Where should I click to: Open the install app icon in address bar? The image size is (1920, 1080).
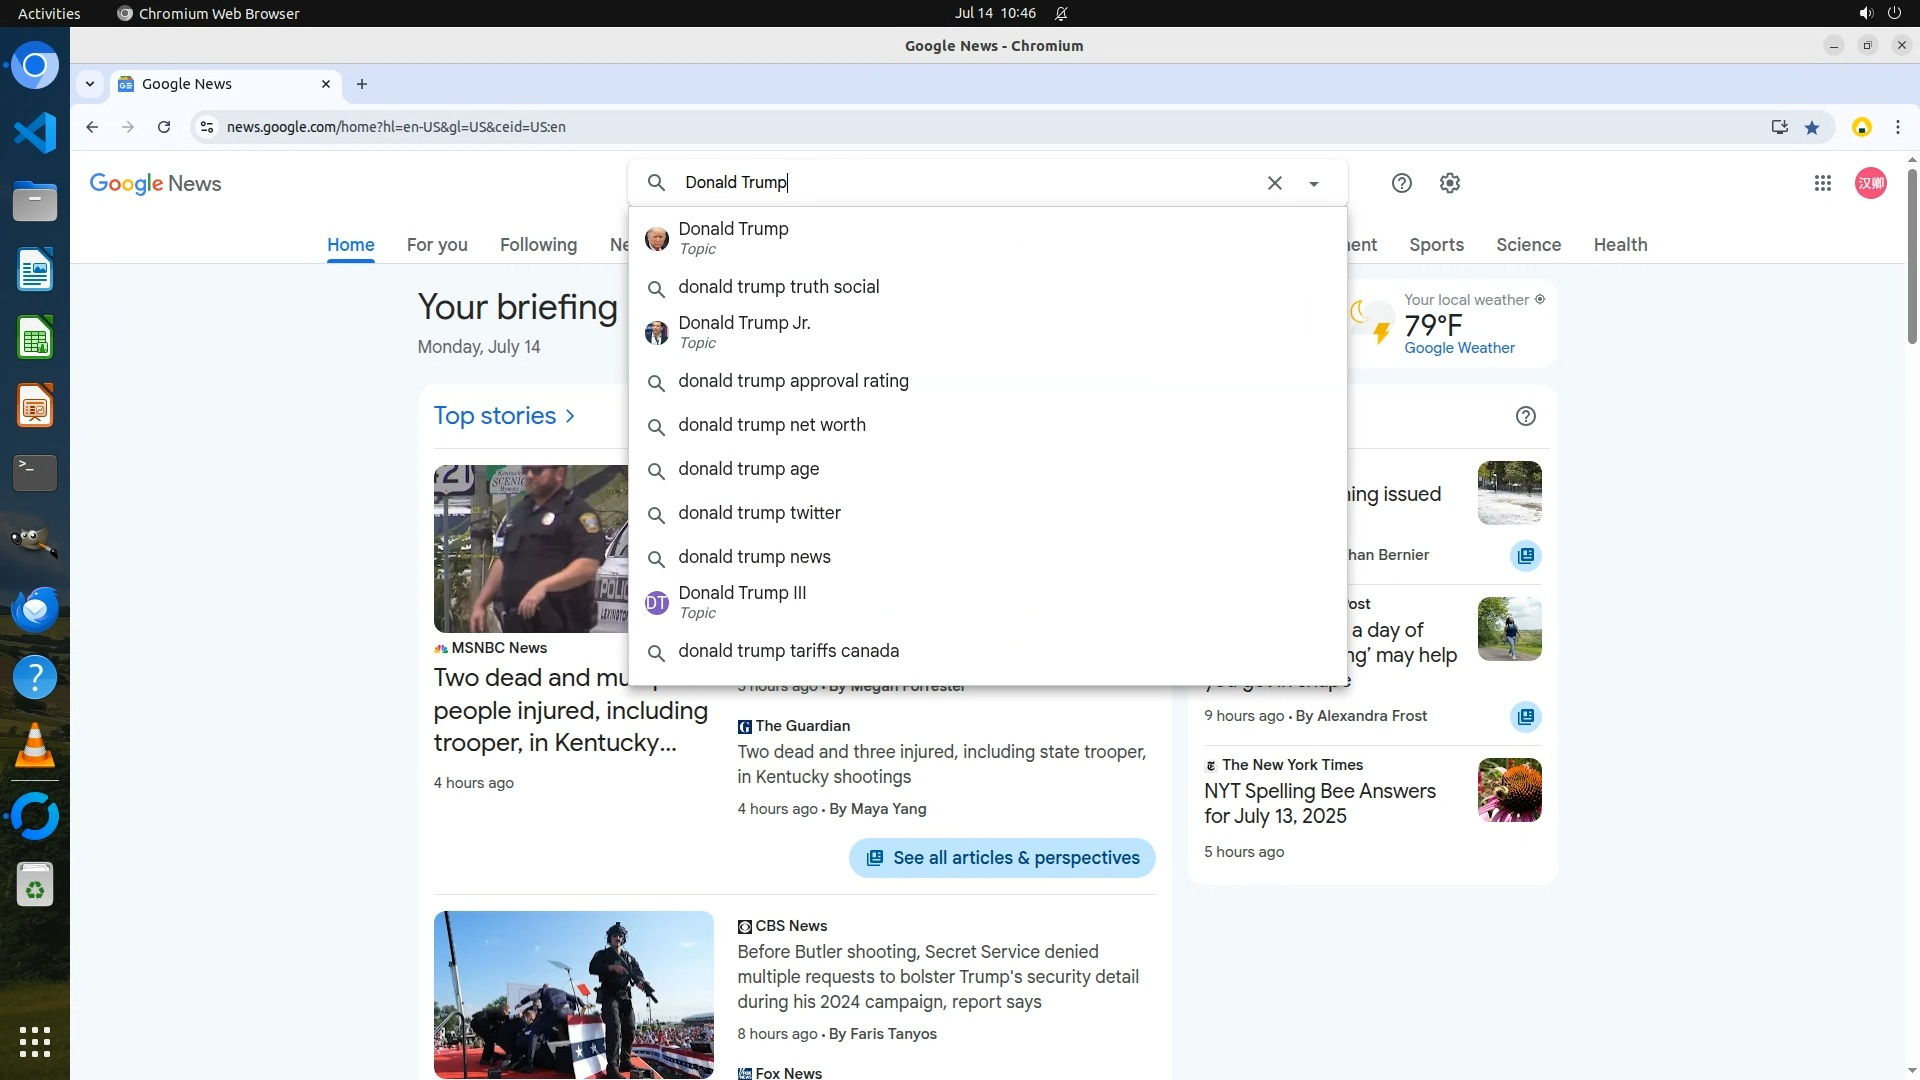click(1779, 127)
